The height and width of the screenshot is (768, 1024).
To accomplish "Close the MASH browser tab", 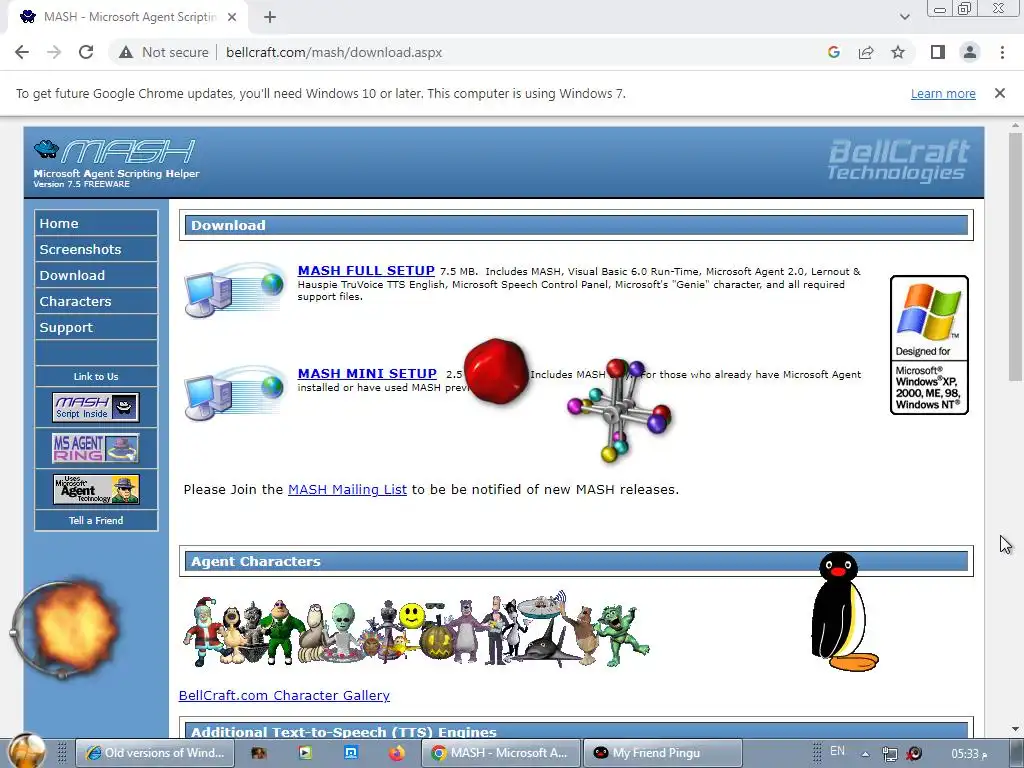I will click(x=232, y=17).
